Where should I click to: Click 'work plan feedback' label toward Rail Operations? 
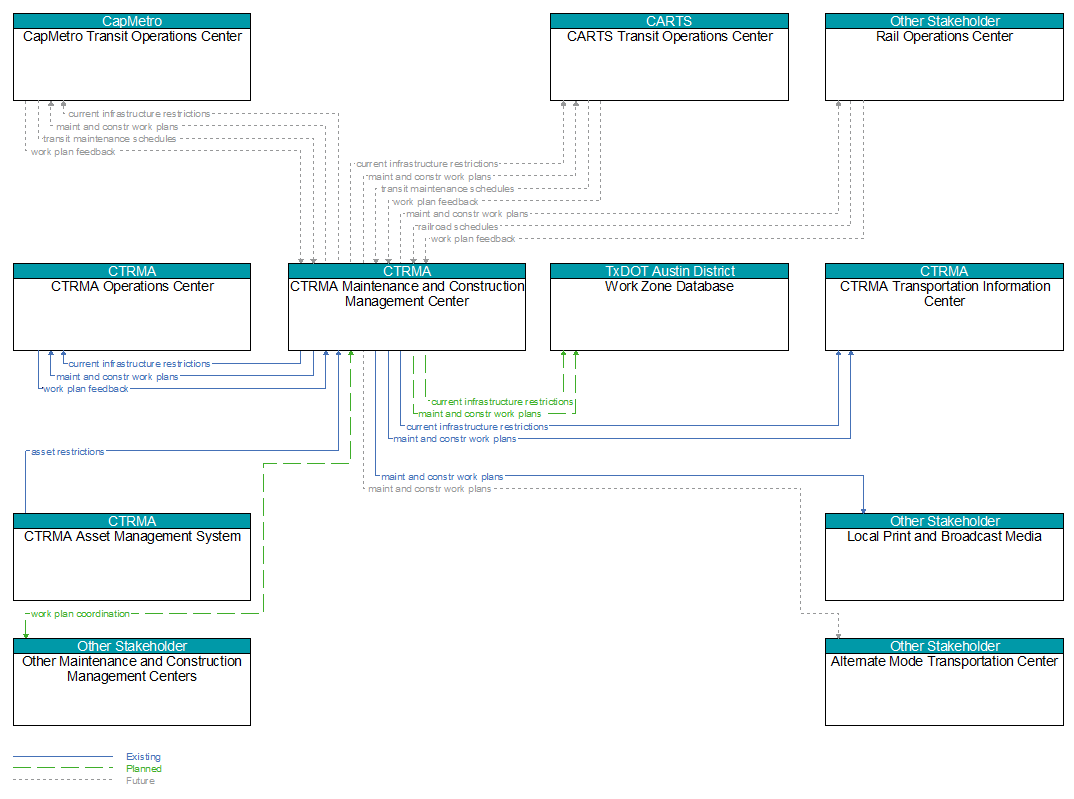point(473,239)
